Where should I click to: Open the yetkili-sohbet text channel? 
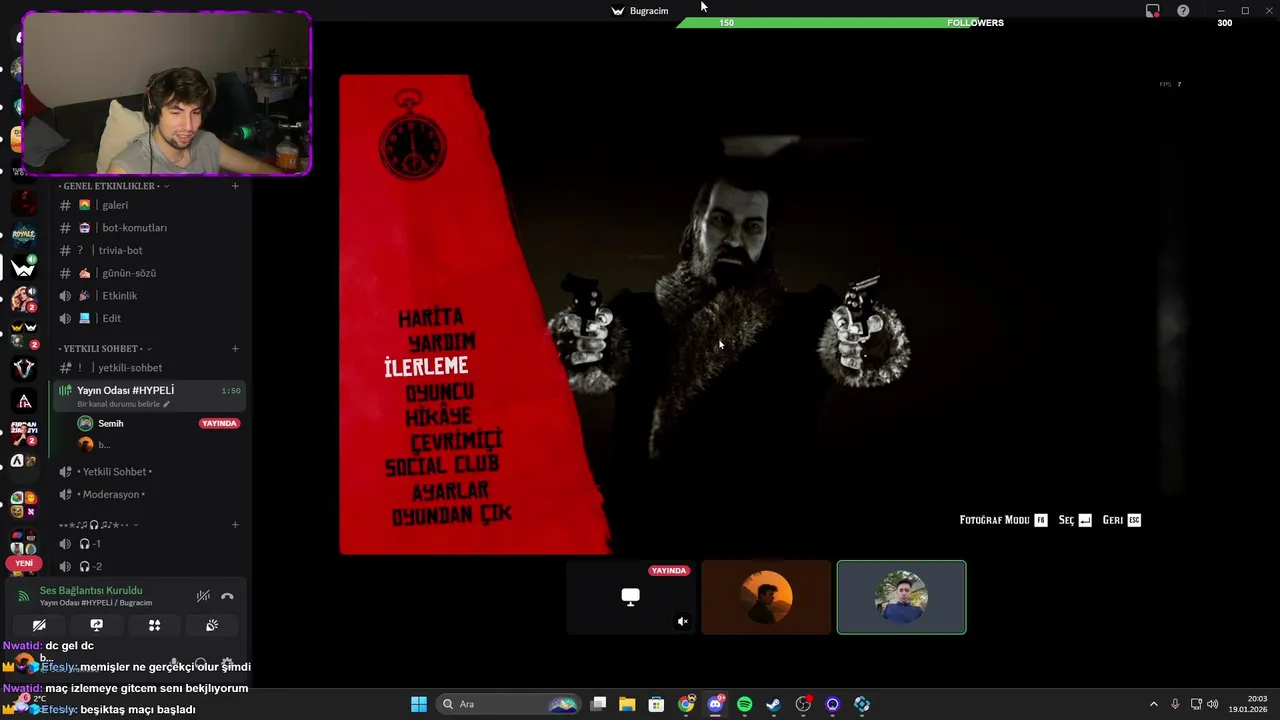tap(150, 368)
